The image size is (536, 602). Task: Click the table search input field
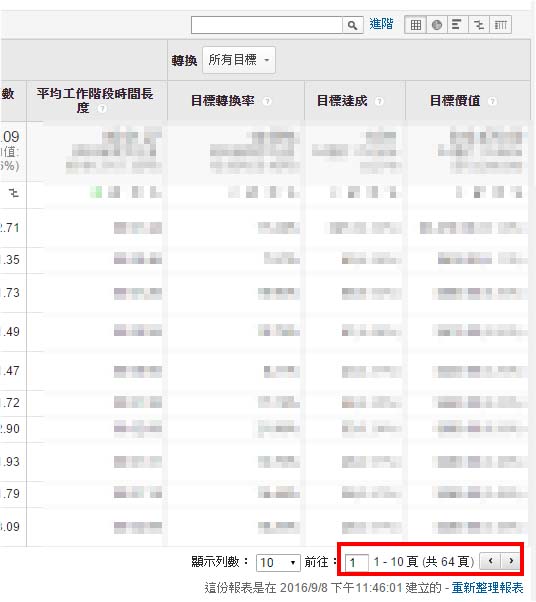(267, 25)
